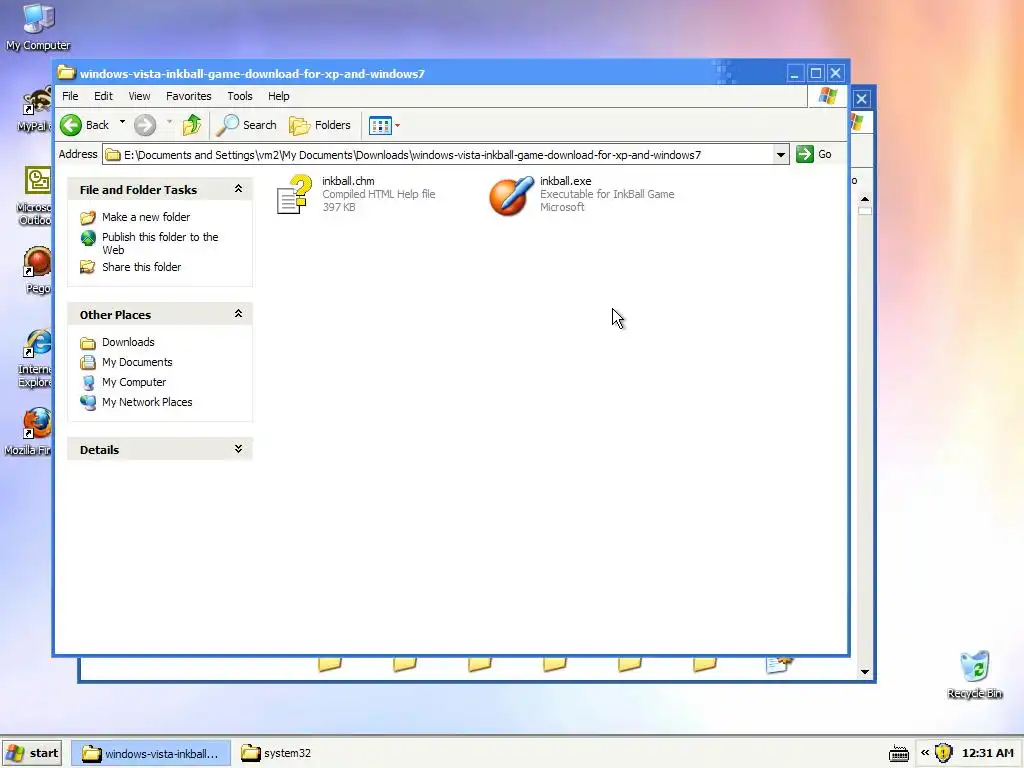Screen dimensions: 1024x768
Task: Open the File menu
Action: coord(70,96)
